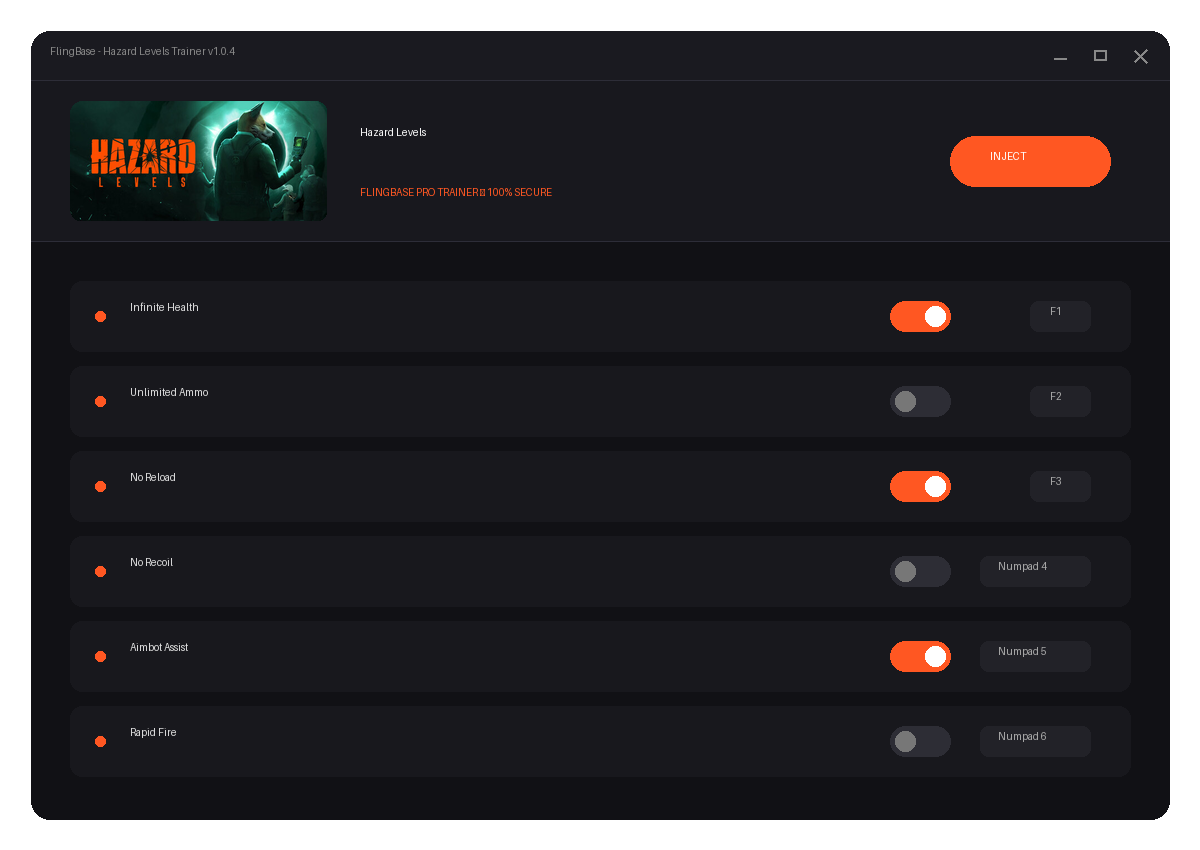Enable the No Recoil toggle
Viewport: 1200px width, 850px height.
click(x=920, y=571)
